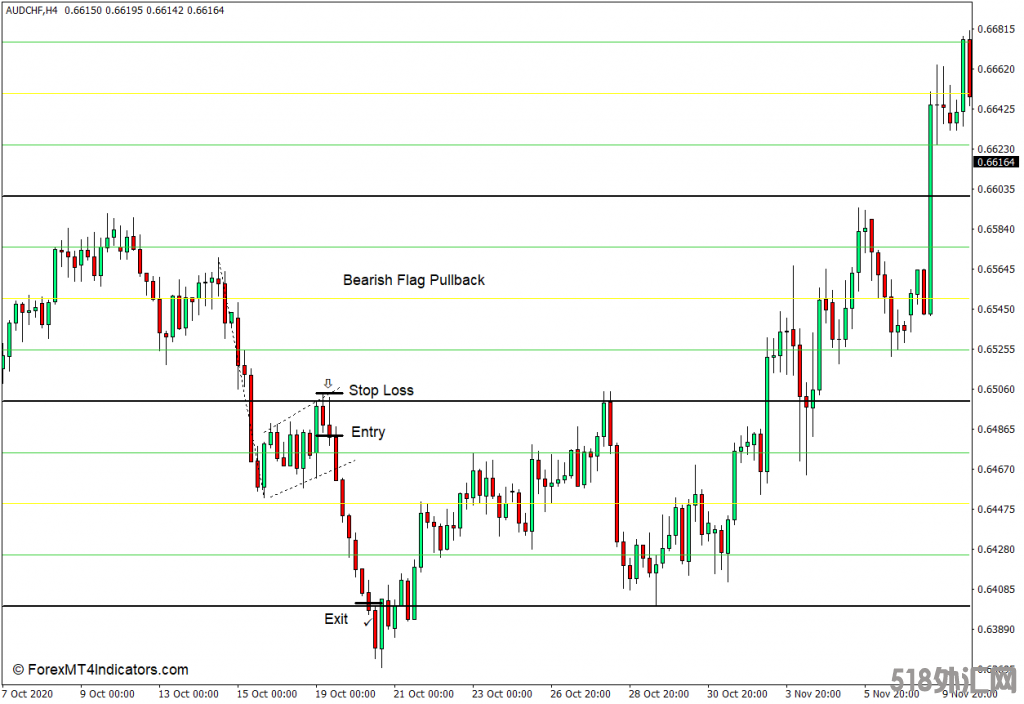Click the short black Entry marker line
The image size is (1024, 704).
click(329, 435)
